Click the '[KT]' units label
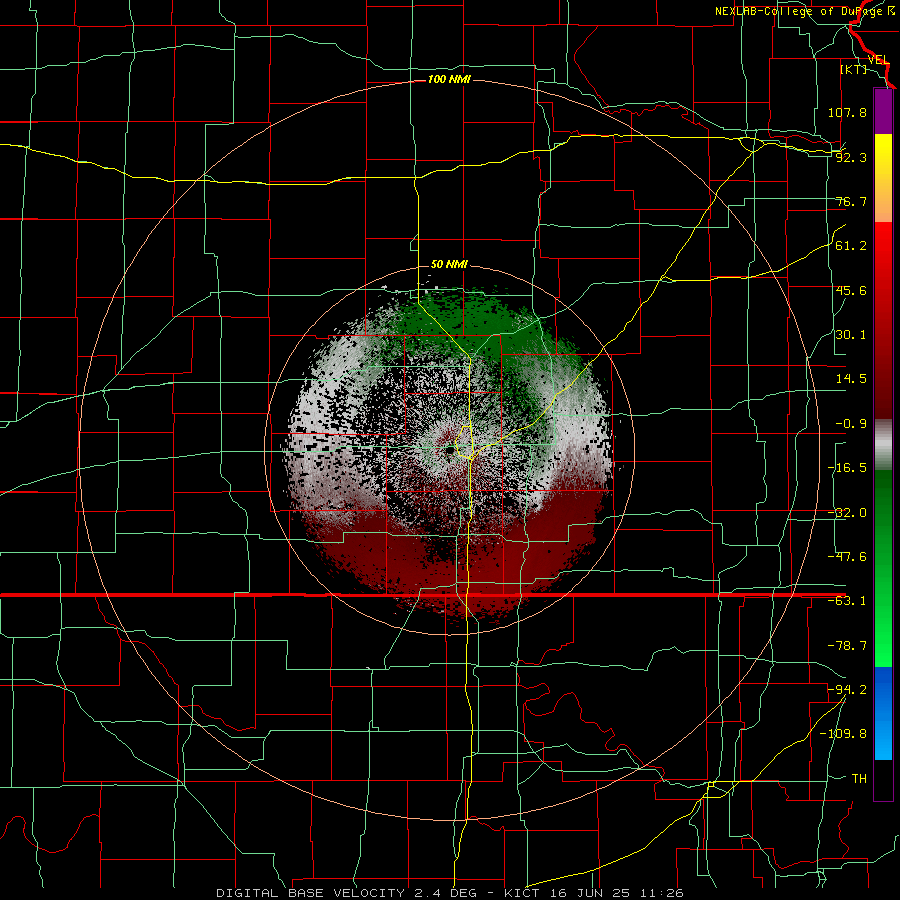900x900 pixels. tap(854, 69)
